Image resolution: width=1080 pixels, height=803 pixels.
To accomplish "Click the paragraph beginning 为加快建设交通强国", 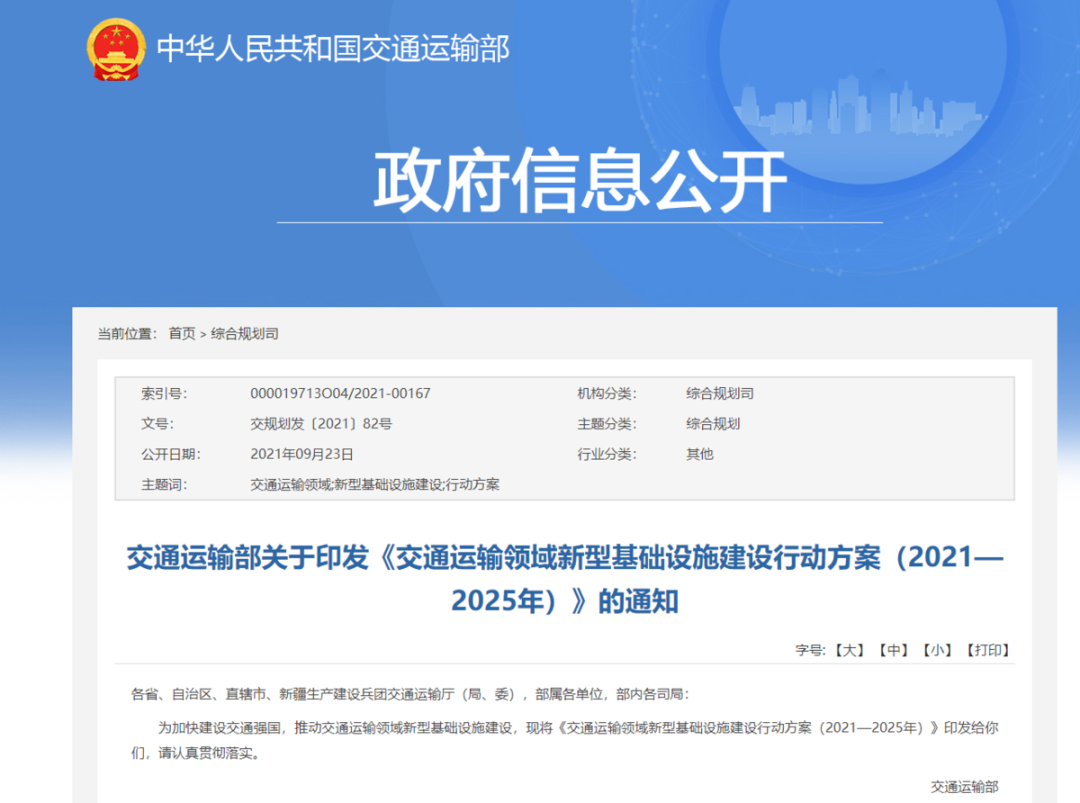I will tap(565, 740).
